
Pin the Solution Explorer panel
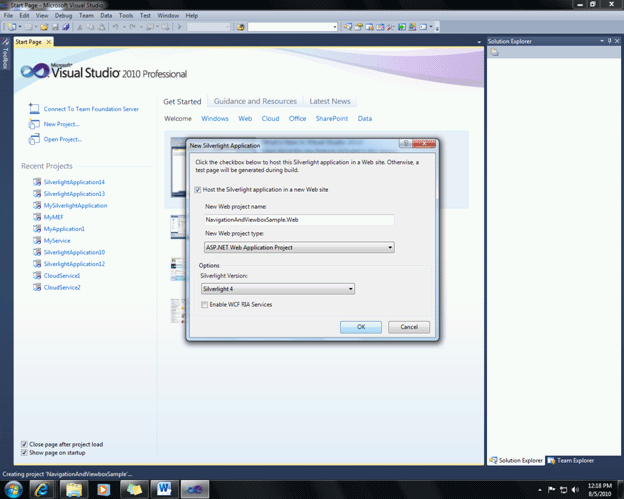coord(609,41)
